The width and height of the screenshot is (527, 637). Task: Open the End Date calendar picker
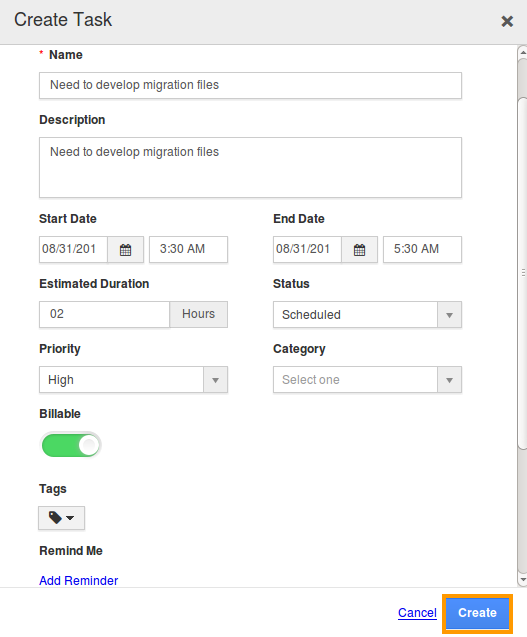click(x=360, y=249)
